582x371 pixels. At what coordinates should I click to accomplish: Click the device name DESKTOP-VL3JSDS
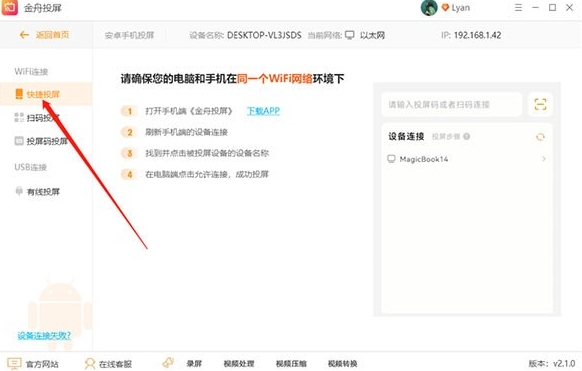264,35
